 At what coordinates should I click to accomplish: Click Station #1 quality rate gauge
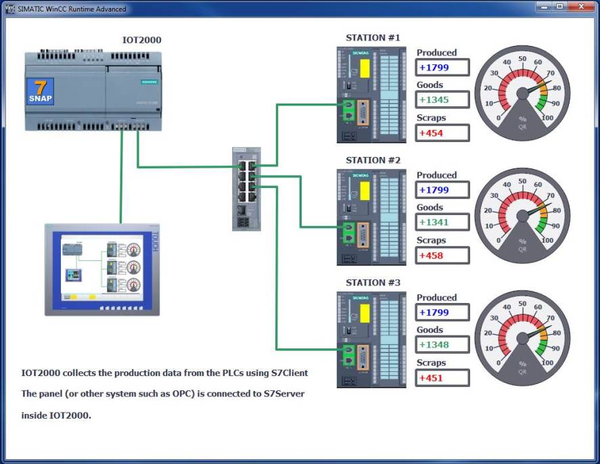coord(522,93)
